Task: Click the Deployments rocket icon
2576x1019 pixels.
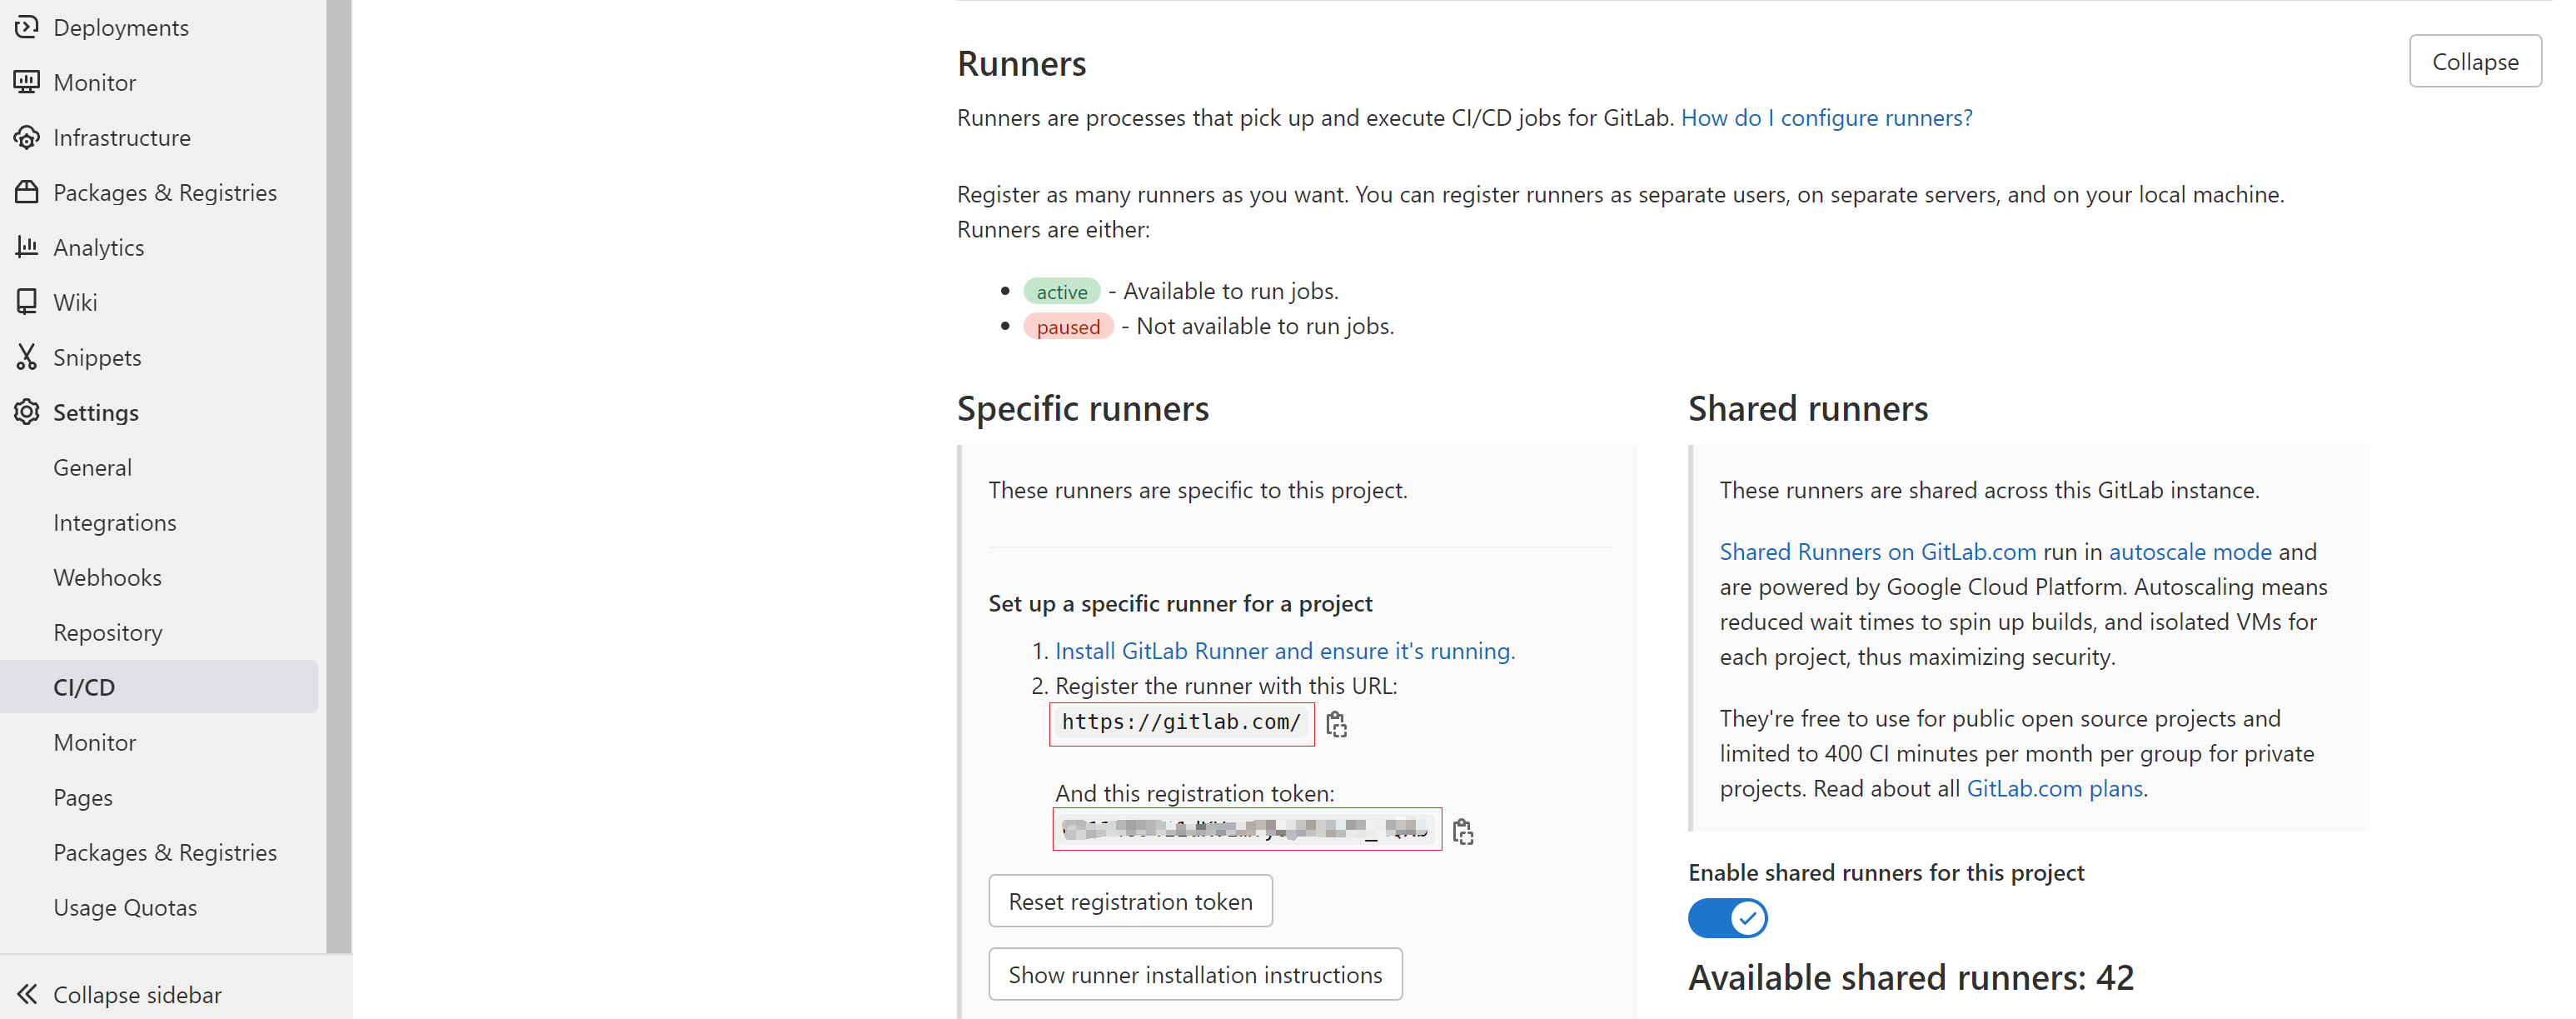Action: pos(27,27)
